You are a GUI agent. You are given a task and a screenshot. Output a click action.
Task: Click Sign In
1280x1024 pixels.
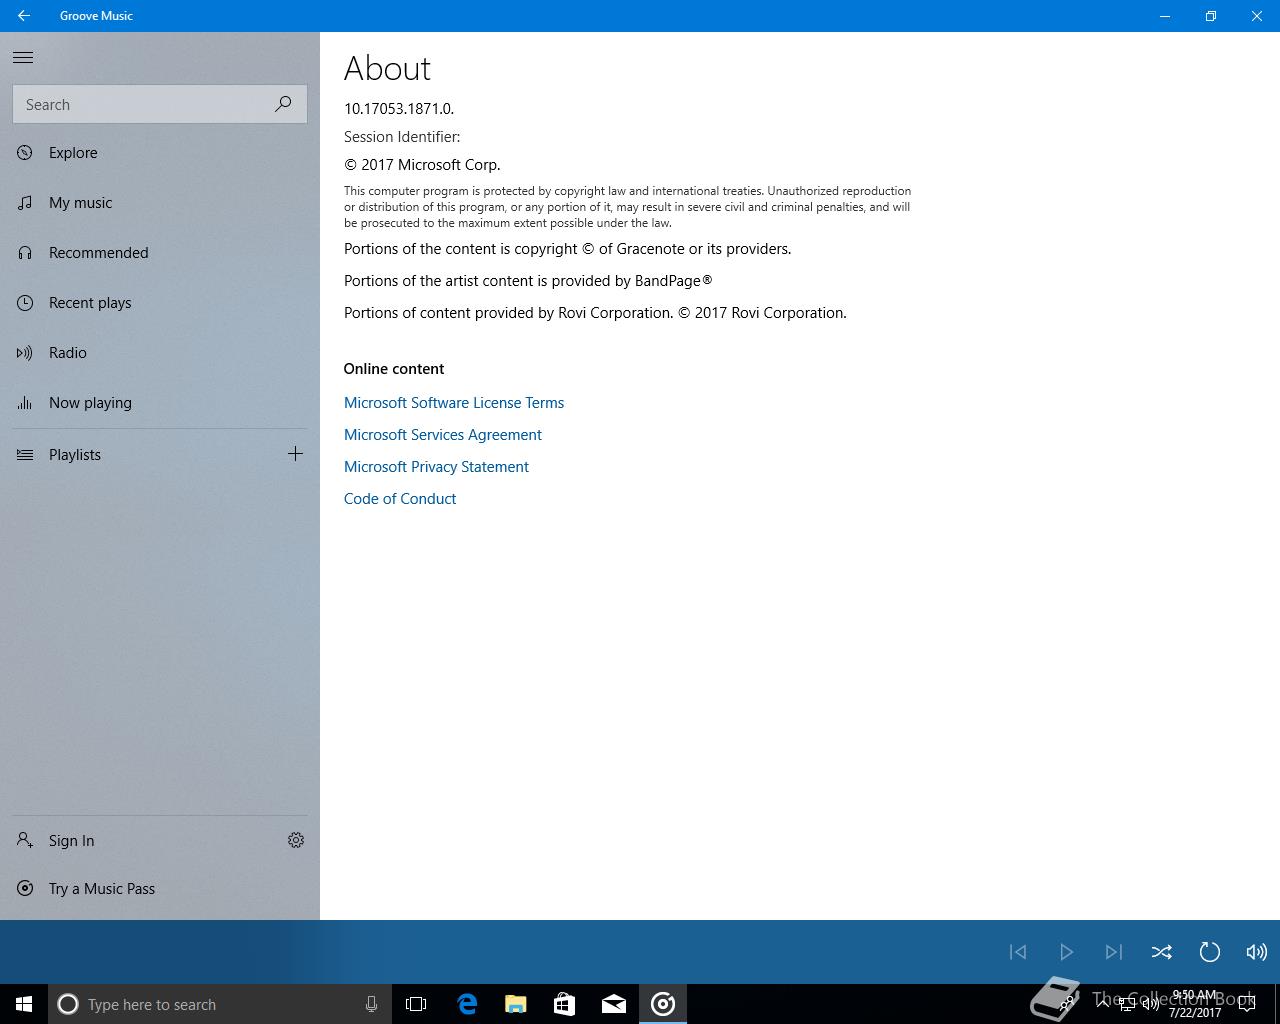click(x=135, y=841)
